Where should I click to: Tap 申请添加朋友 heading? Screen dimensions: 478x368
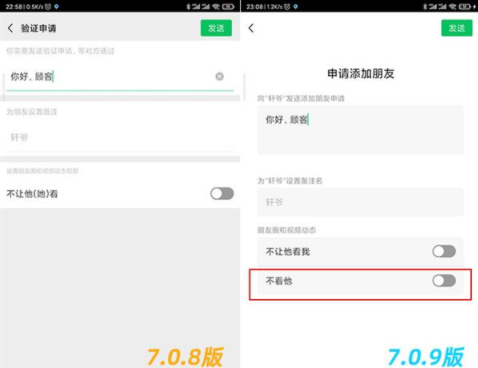pyautogui.click(x=361, y=74)
